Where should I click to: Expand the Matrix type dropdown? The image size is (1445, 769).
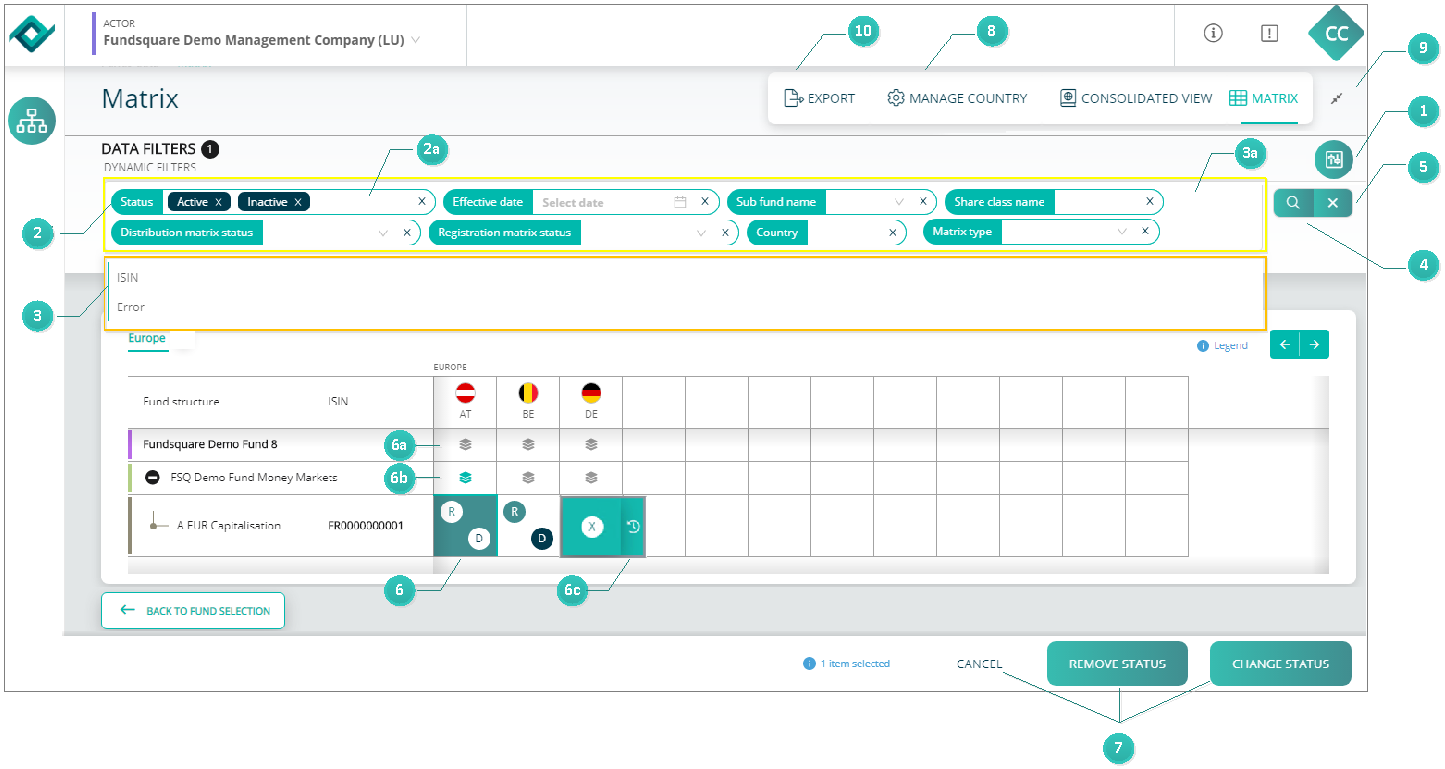tap(1122, 232)
